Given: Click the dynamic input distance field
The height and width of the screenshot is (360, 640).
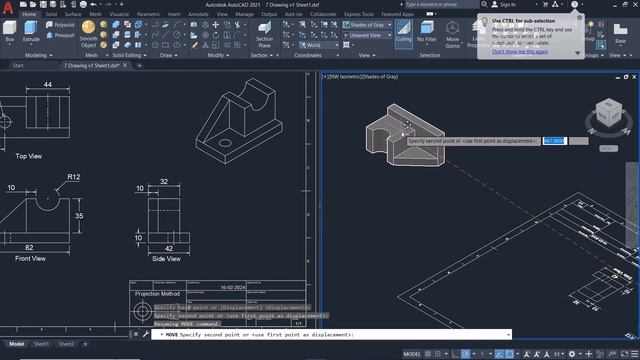Looking at the screenshot, I should (555, 141).
